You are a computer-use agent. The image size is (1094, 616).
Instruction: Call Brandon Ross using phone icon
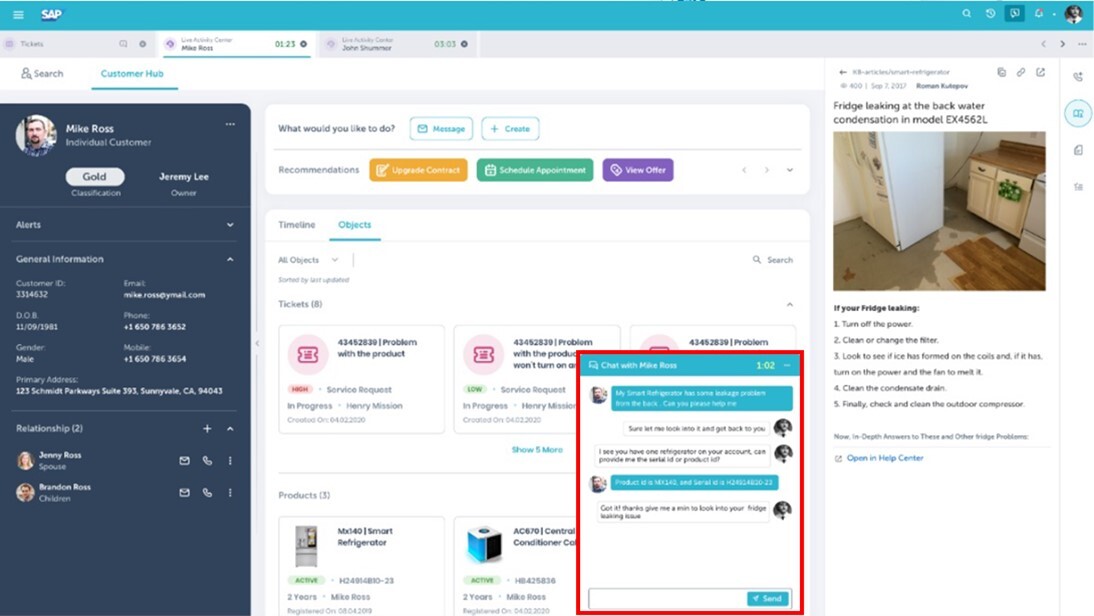point(207,493)
